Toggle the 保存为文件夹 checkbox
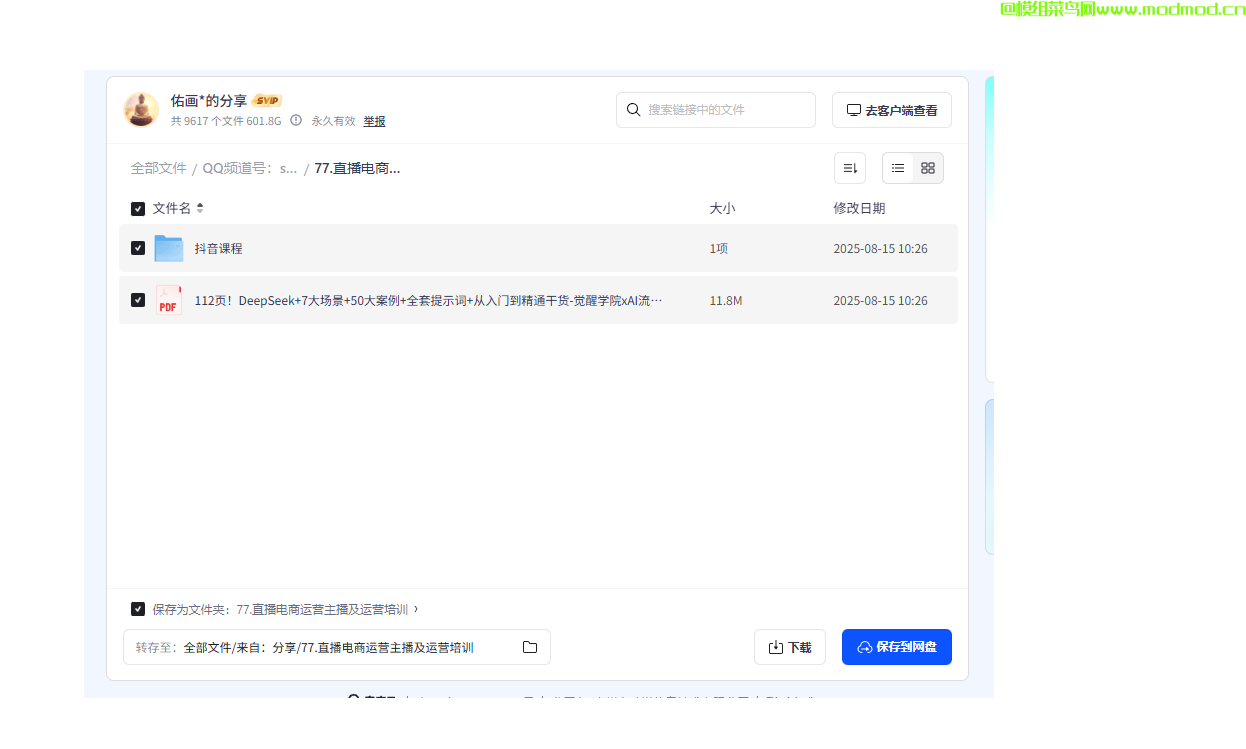Image resolution: width=1246 pixels, height=749 pixels. click(138, 608)
